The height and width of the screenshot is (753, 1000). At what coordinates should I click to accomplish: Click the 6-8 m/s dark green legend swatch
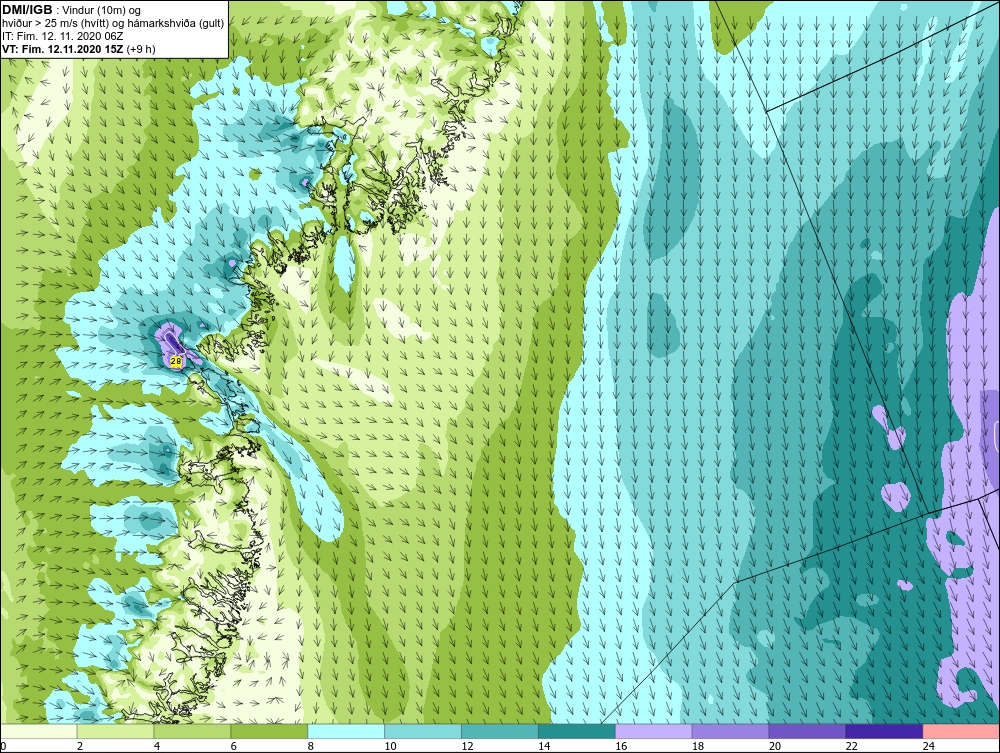tap(269, 731)
